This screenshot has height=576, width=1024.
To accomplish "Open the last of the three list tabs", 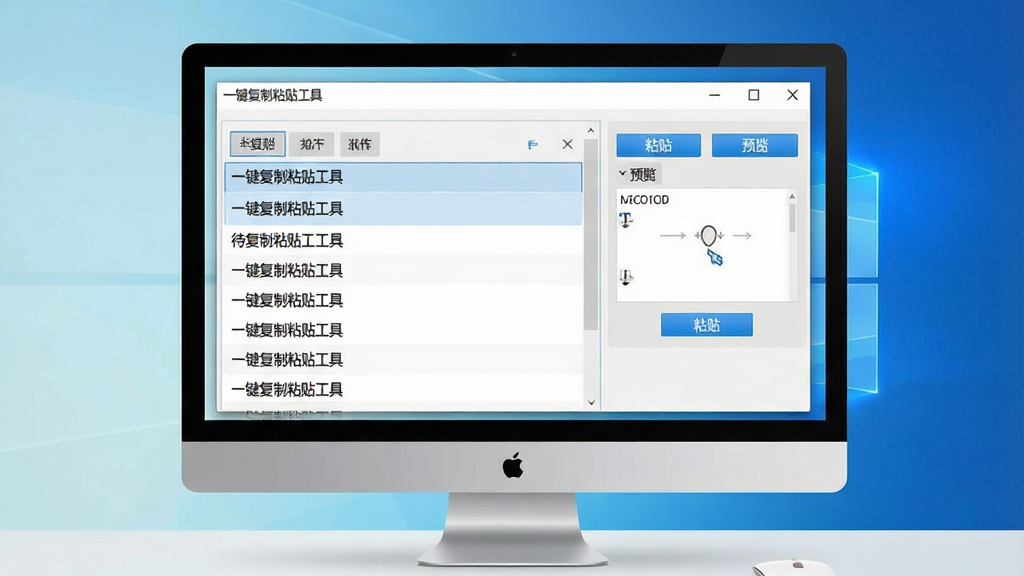I will [360, 144].
